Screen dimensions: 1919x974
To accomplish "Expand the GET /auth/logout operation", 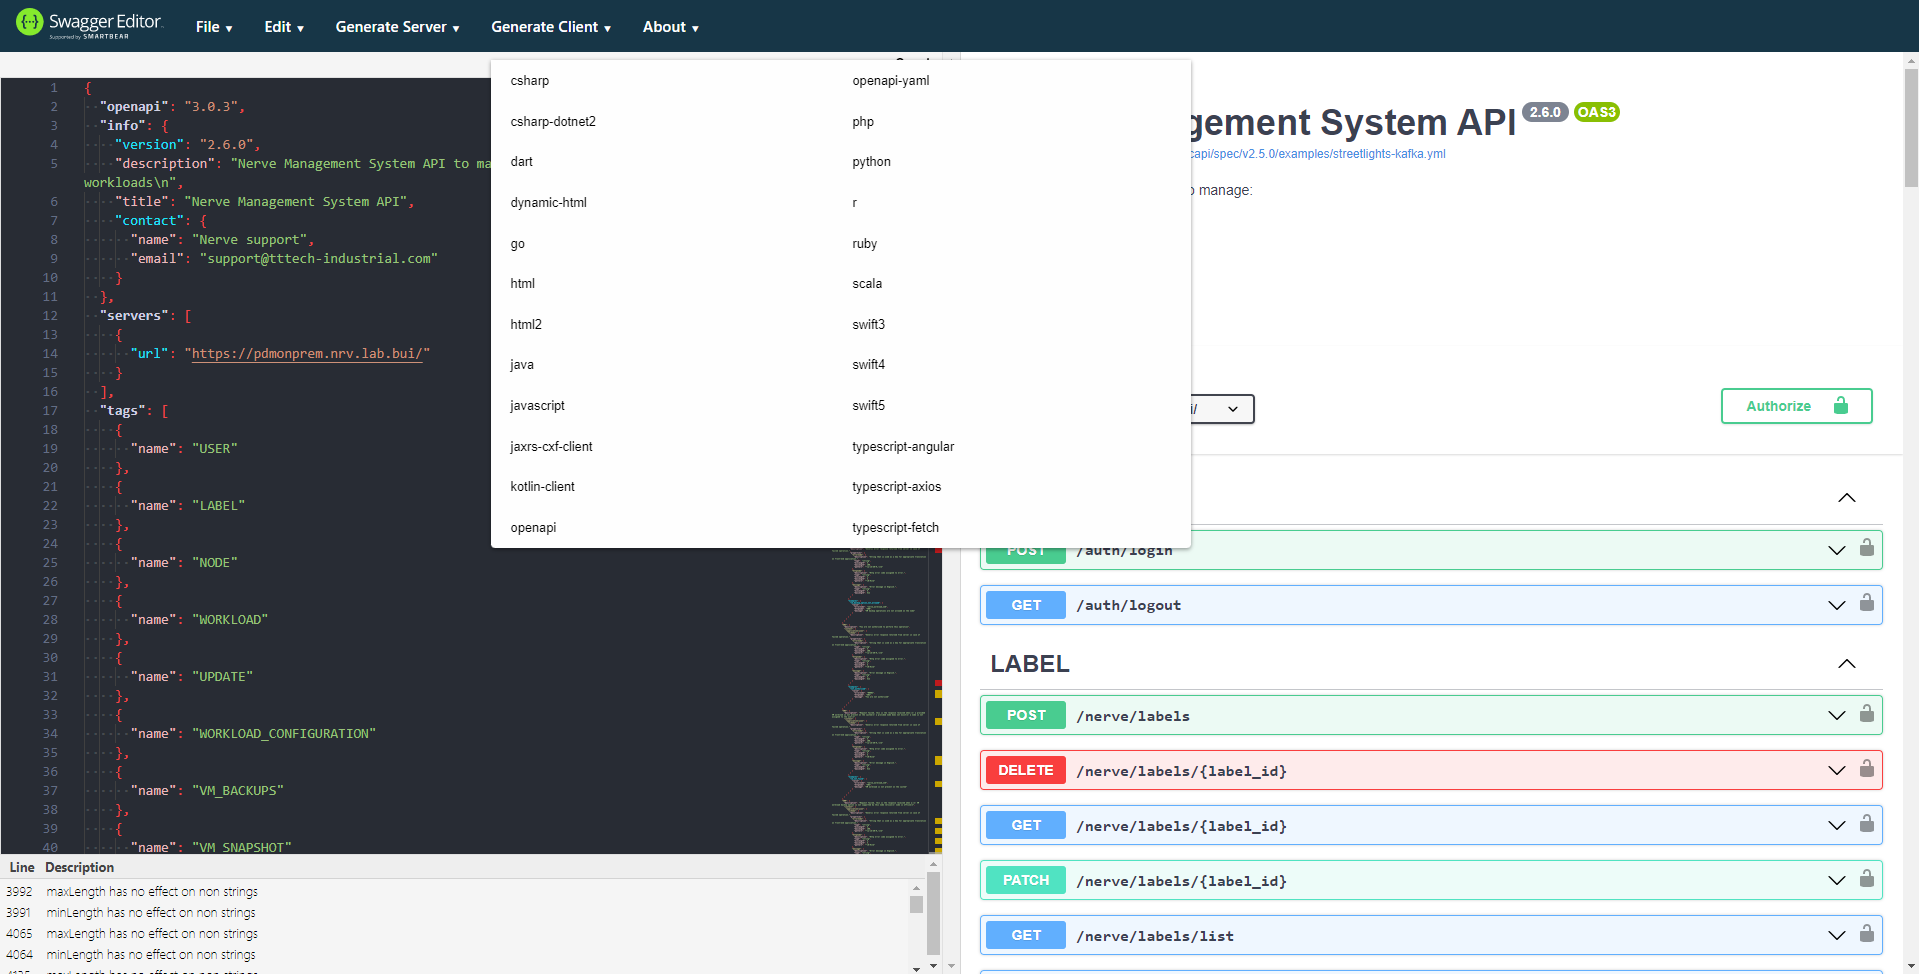I will click(1836, 604).
